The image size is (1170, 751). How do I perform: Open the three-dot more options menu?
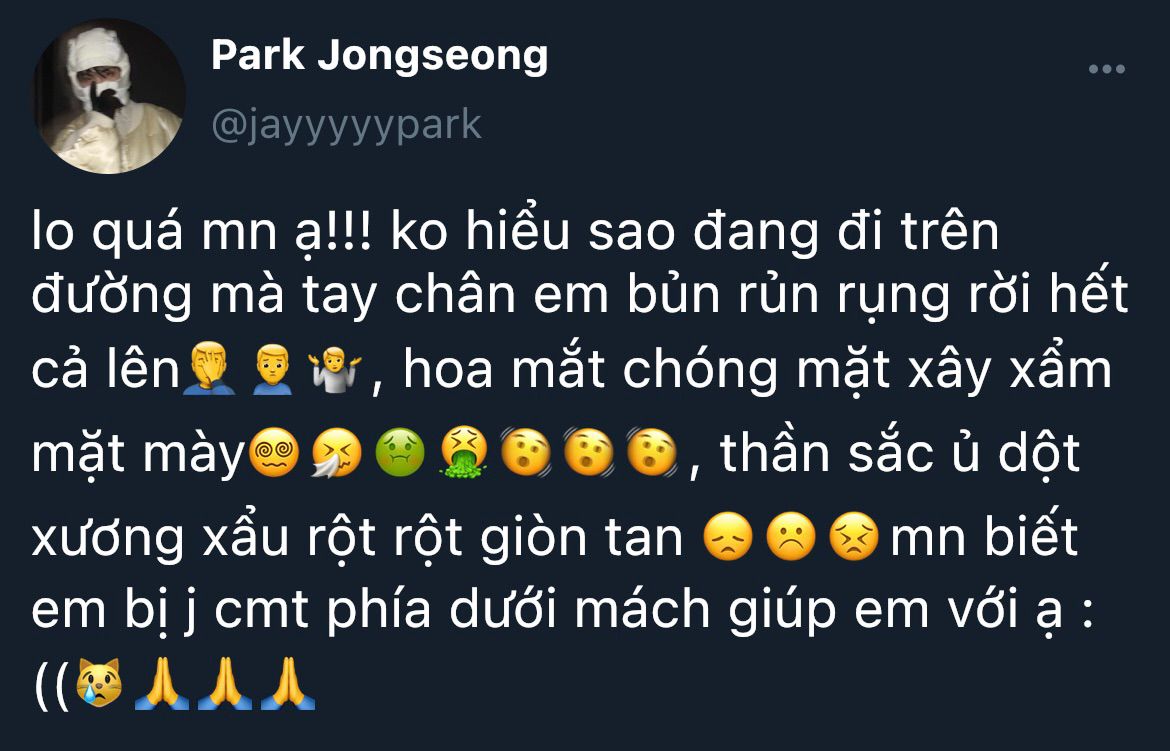(x=1107, y=69)
